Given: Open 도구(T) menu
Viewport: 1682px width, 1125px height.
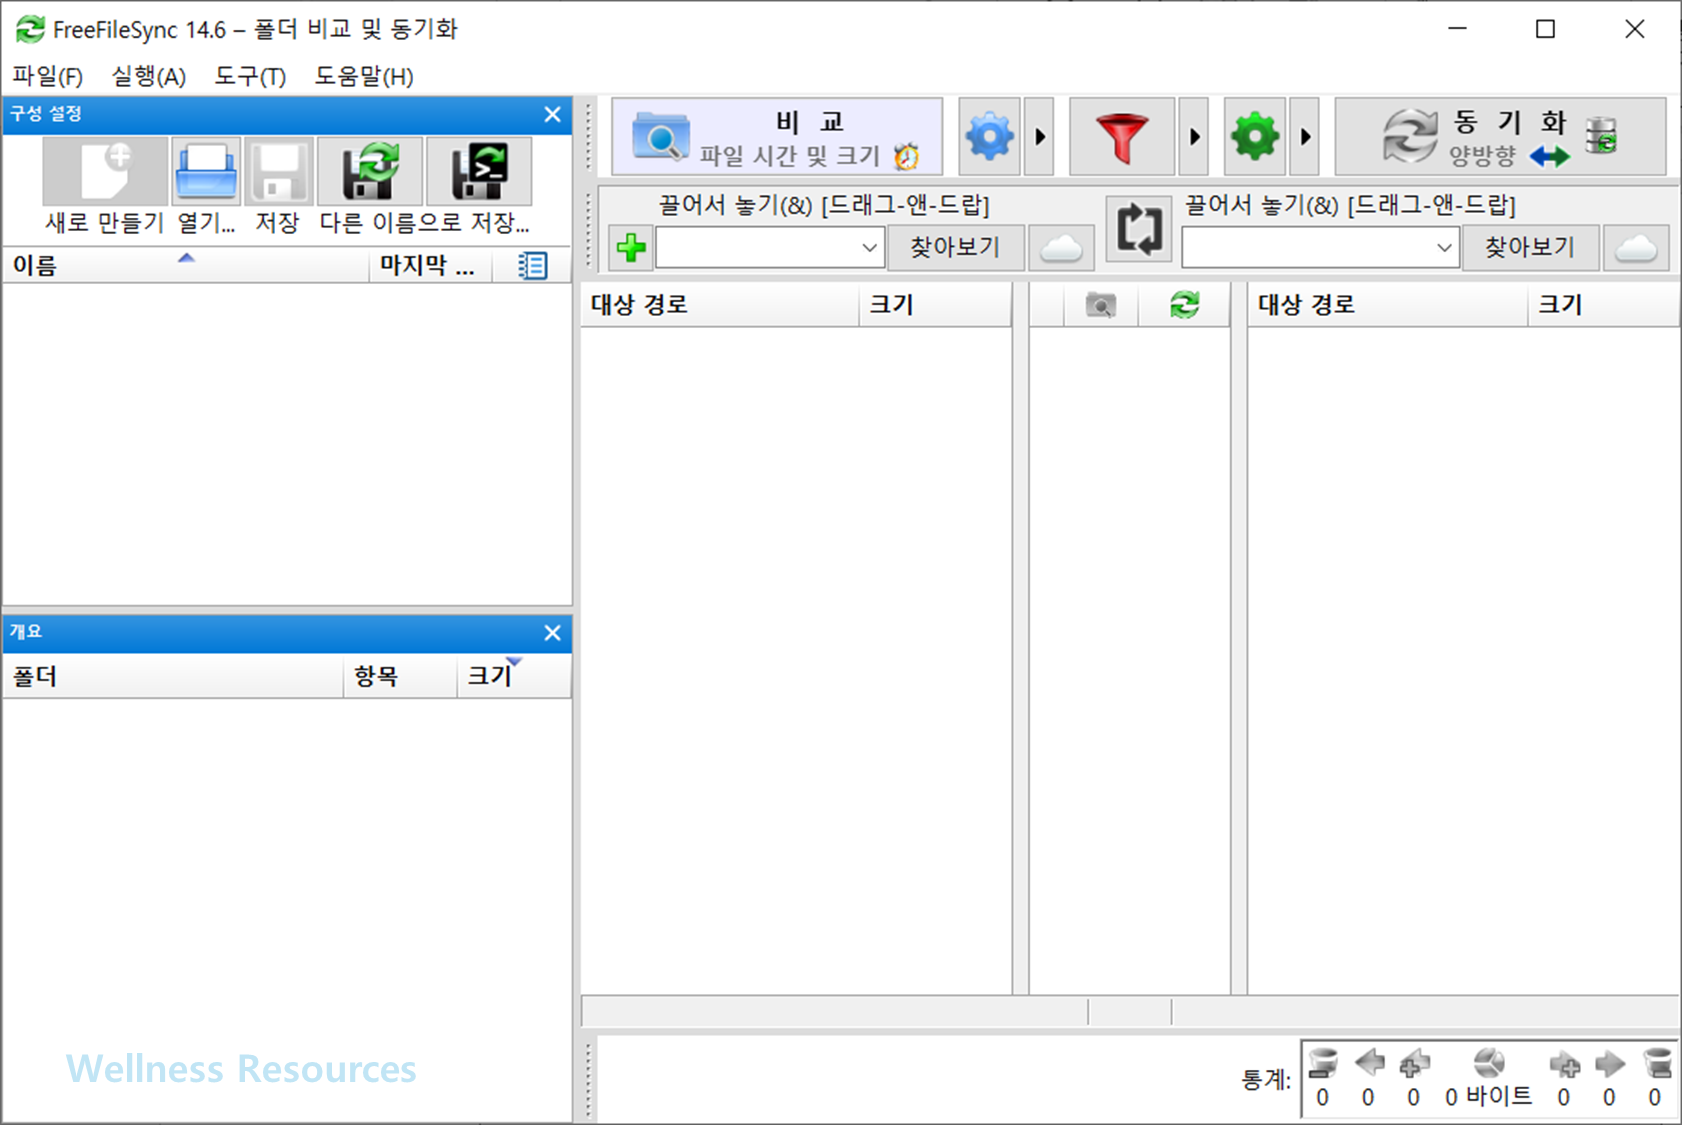Looking at the screenshot, I should 250,76.
